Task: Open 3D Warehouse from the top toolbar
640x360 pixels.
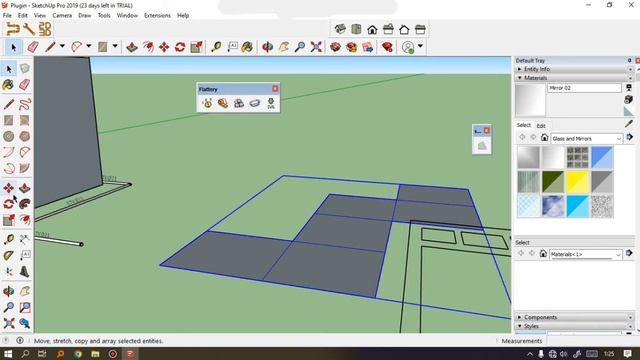Action: click(335, 47)
